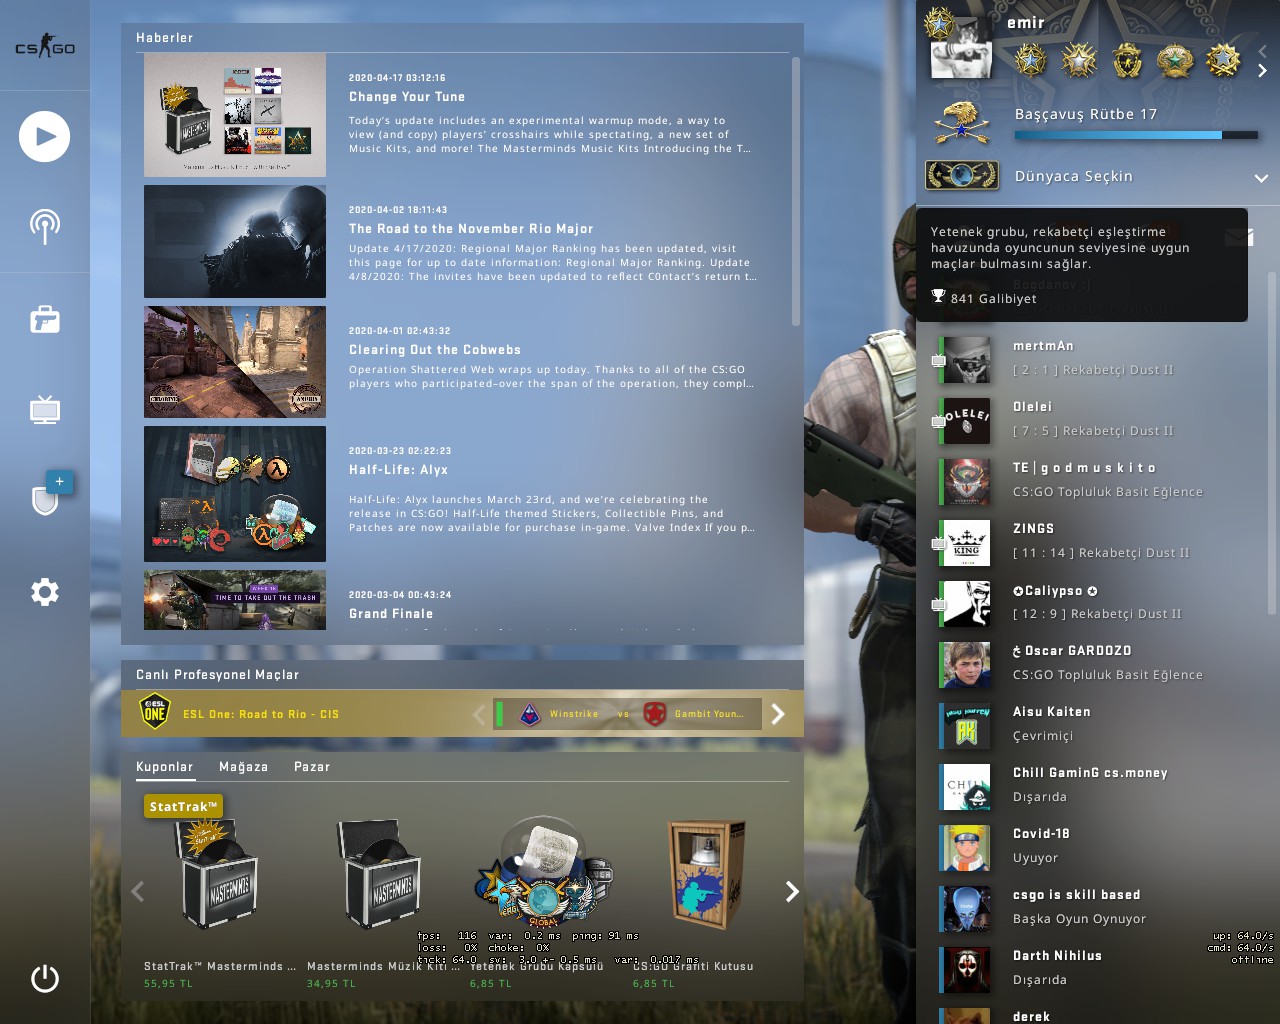Switch to the Pazar tab
The width and height of the screenshot is (1280, 1024).
[312, 767]
